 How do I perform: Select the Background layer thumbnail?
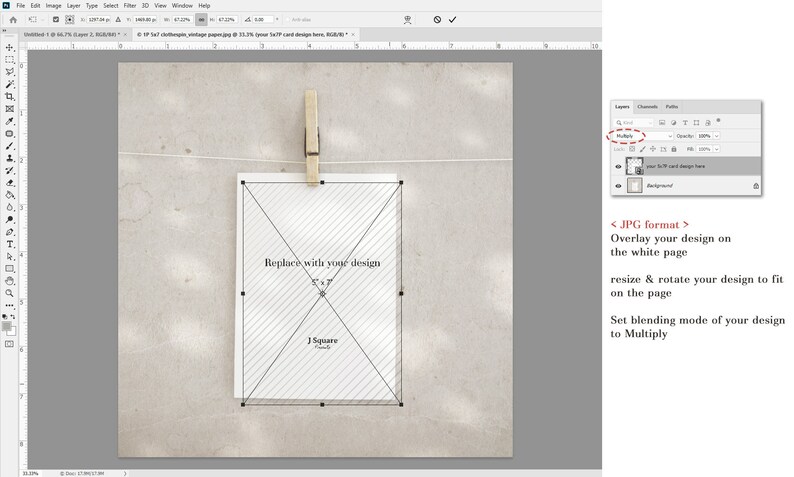pos(634,186)
